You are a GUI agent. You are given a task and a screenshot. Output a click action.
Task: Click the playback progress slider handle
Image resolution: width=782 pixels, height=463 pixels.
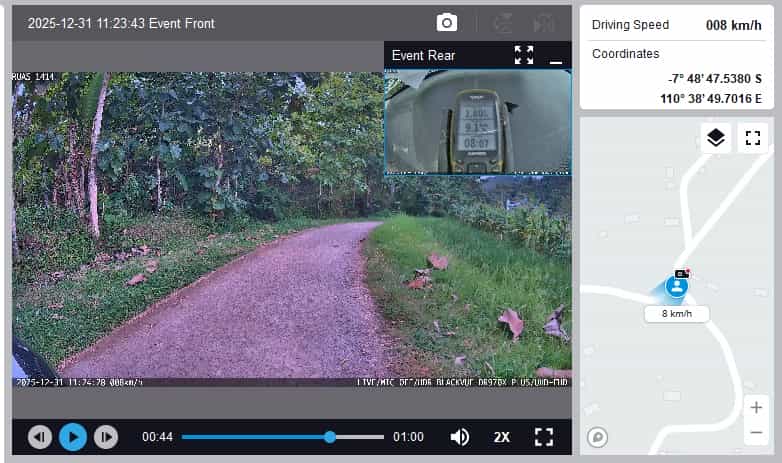(x=330, y=437)
